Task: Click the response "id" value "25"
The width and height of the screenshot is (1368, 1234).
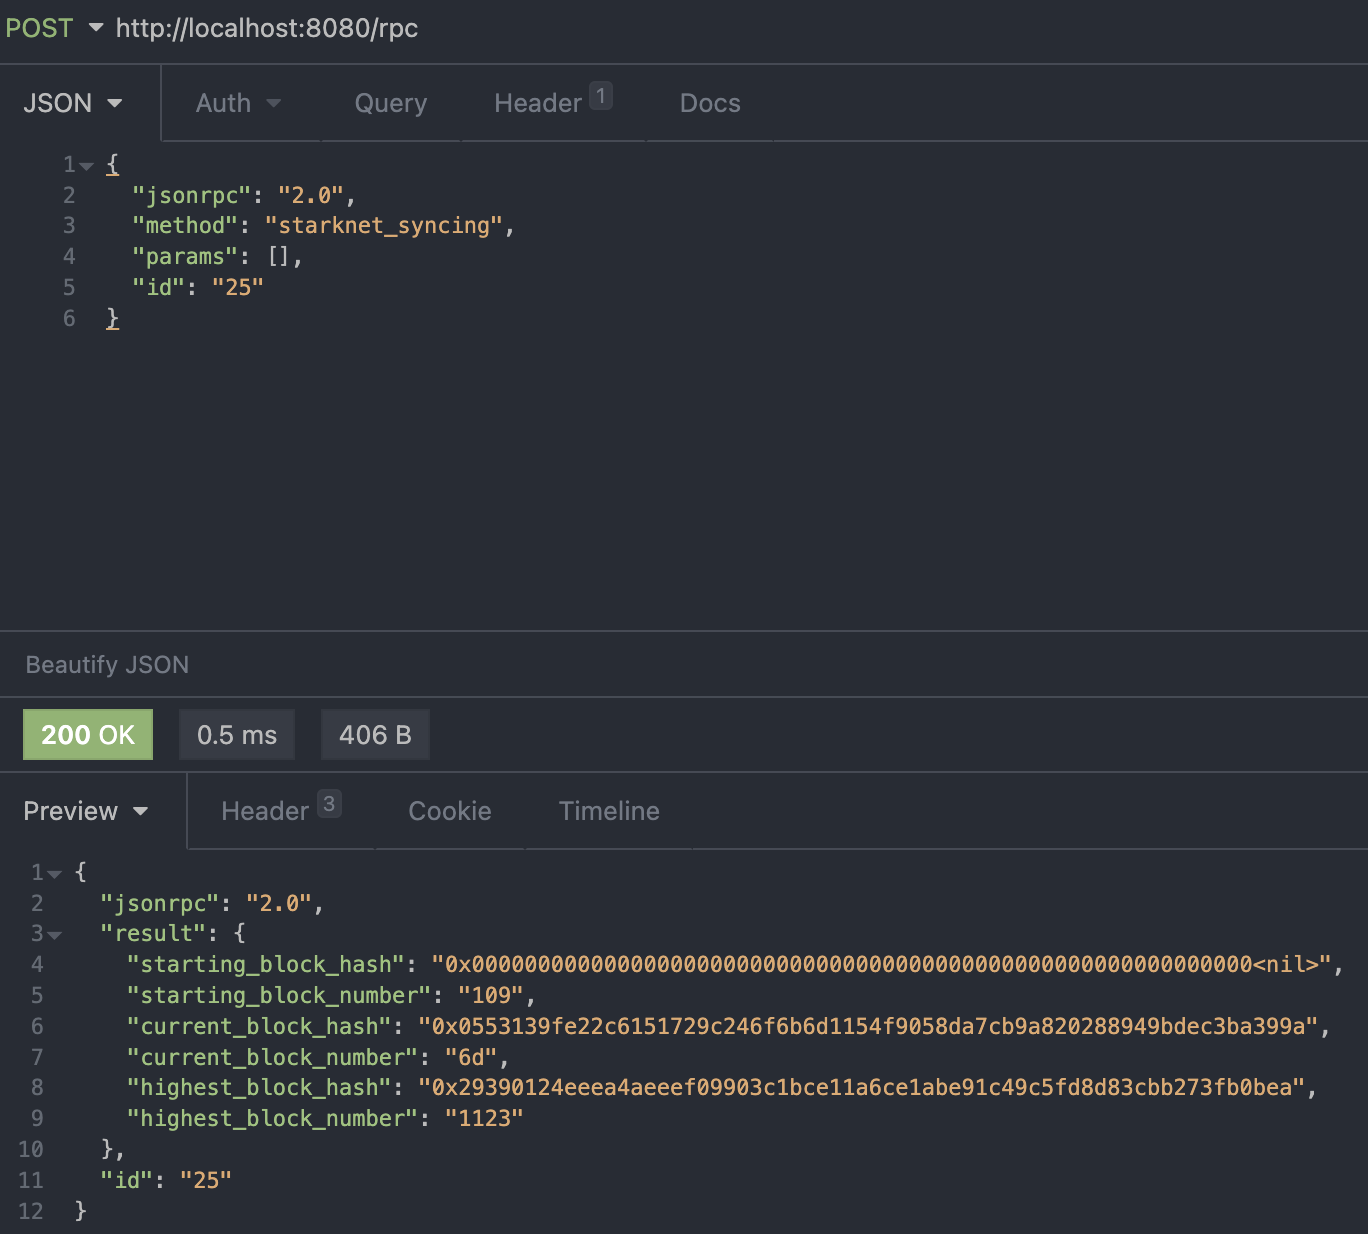Action: pyautogui.click(x=206, y=1181)
